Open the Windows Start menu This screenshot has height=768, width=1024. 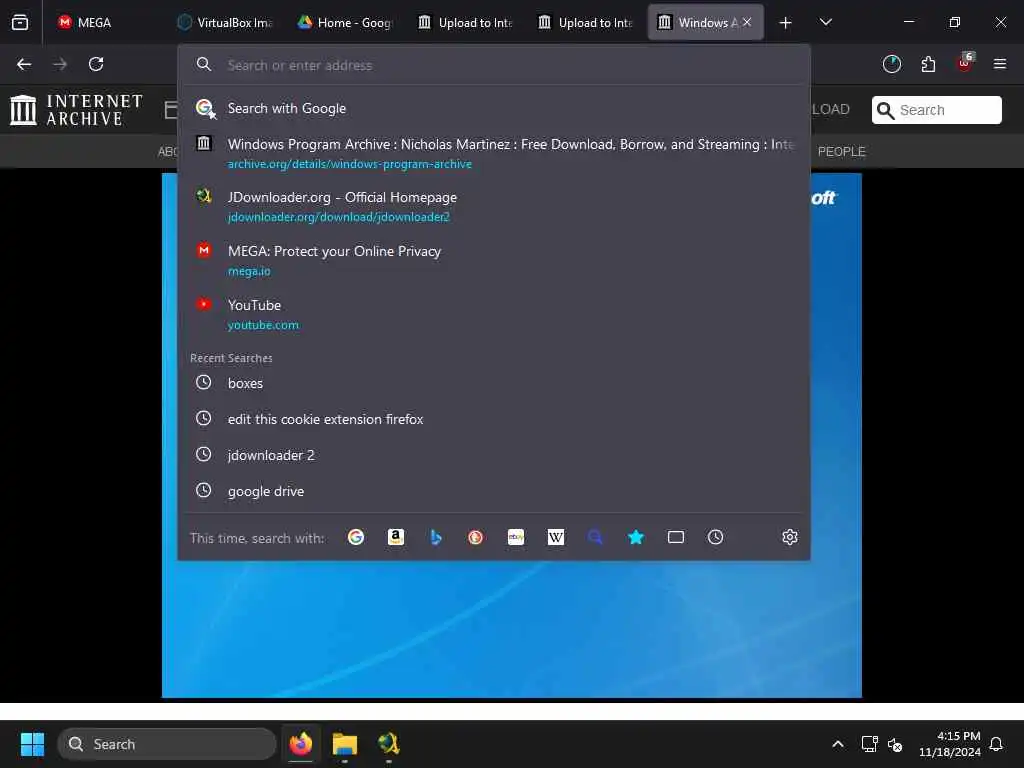click(x=32, y=744)
